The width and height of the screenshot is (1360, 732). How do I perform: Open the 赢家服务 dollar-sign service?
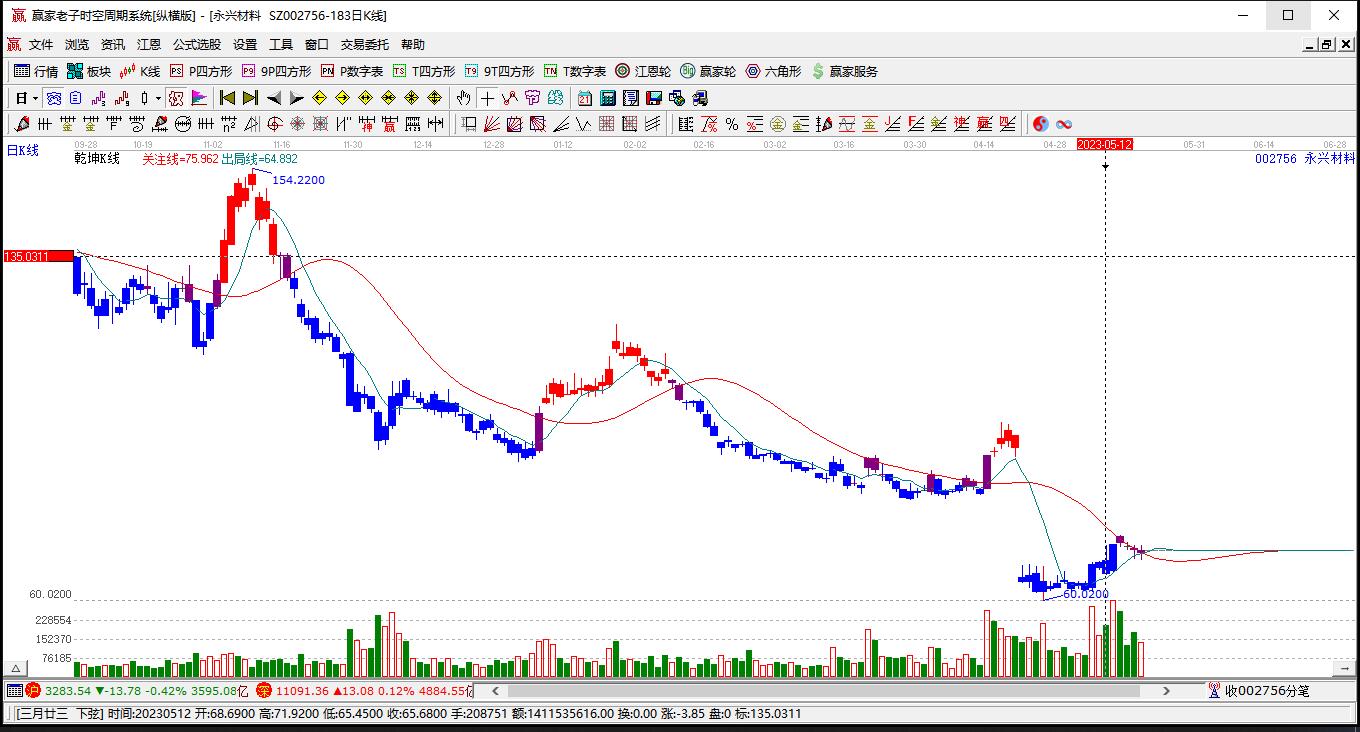(x=845, y=71)
